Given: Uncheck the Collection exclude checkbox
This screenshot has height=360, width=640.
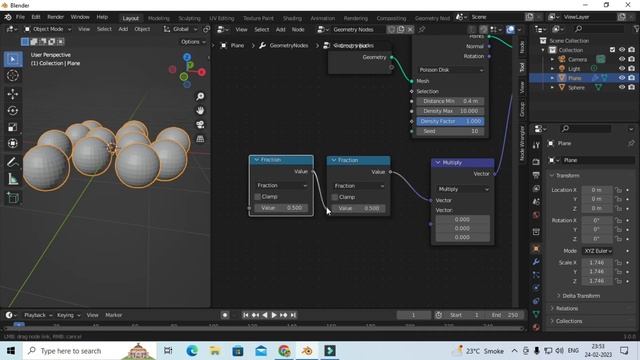Looking at the screenshot, I should pos(612,50).
